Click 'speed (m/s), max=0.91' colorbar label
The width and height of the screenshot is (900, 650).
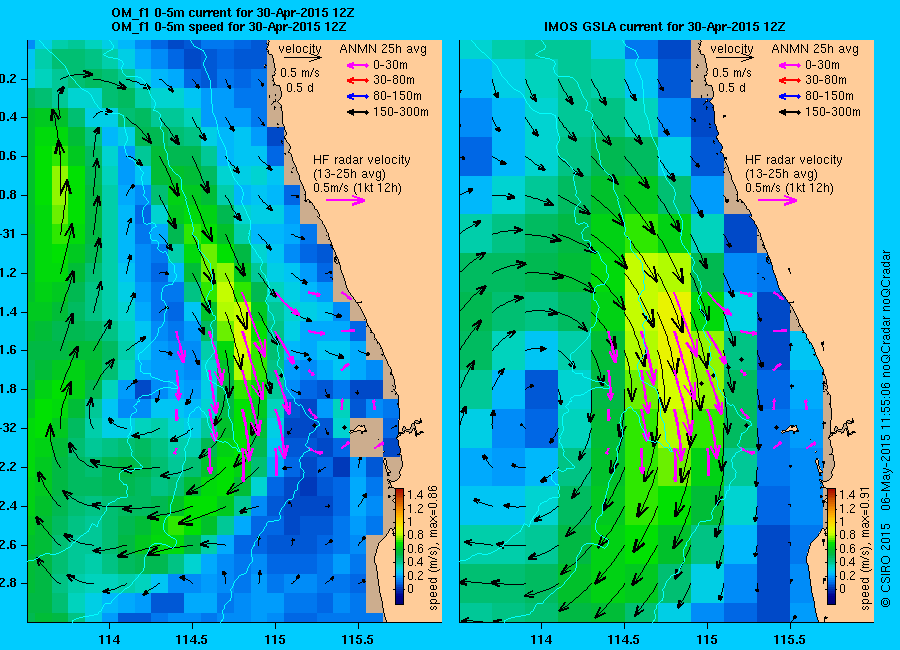point(866,548)
